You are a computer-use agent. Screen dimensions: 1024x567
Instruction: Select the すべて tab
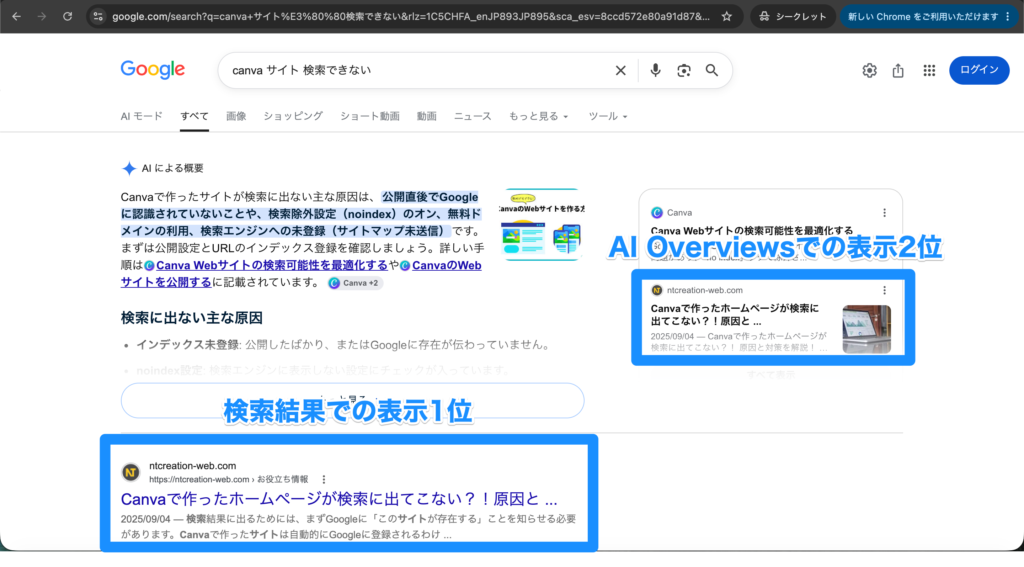[194, 116]
